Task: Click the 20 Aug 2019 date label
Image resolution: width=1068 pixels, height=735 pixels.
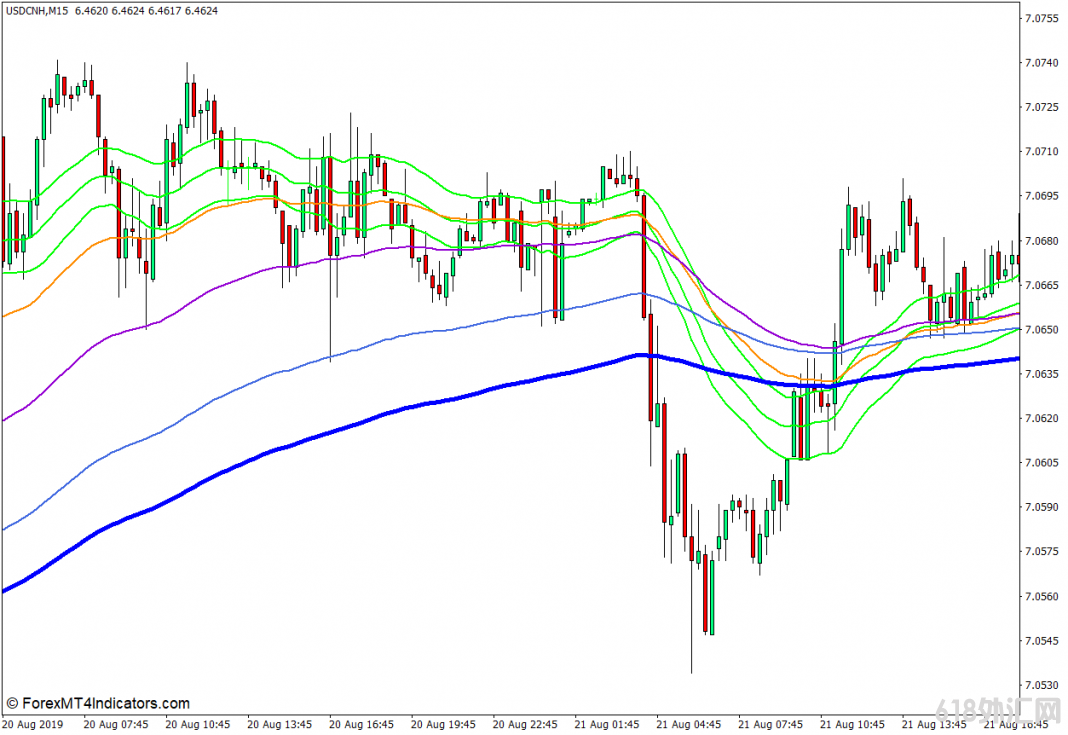Action: 35,723
